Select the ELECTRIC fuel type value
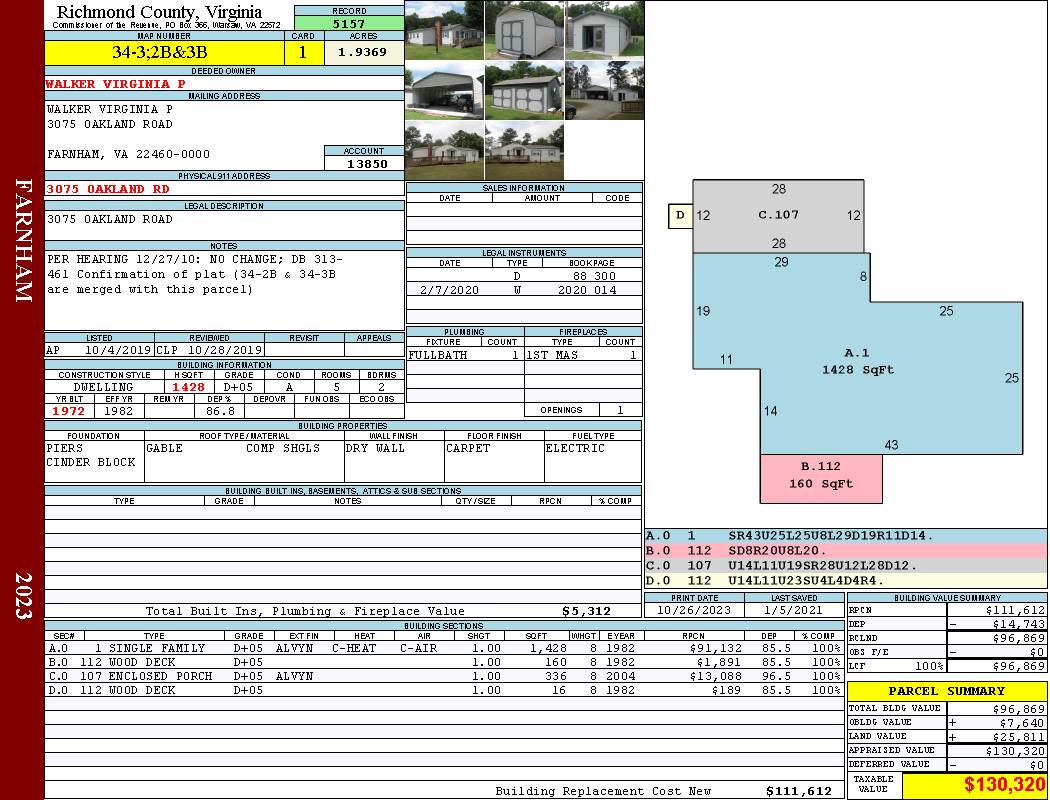Viewport: 1050px width, 800px height. (x=575, y=449)
